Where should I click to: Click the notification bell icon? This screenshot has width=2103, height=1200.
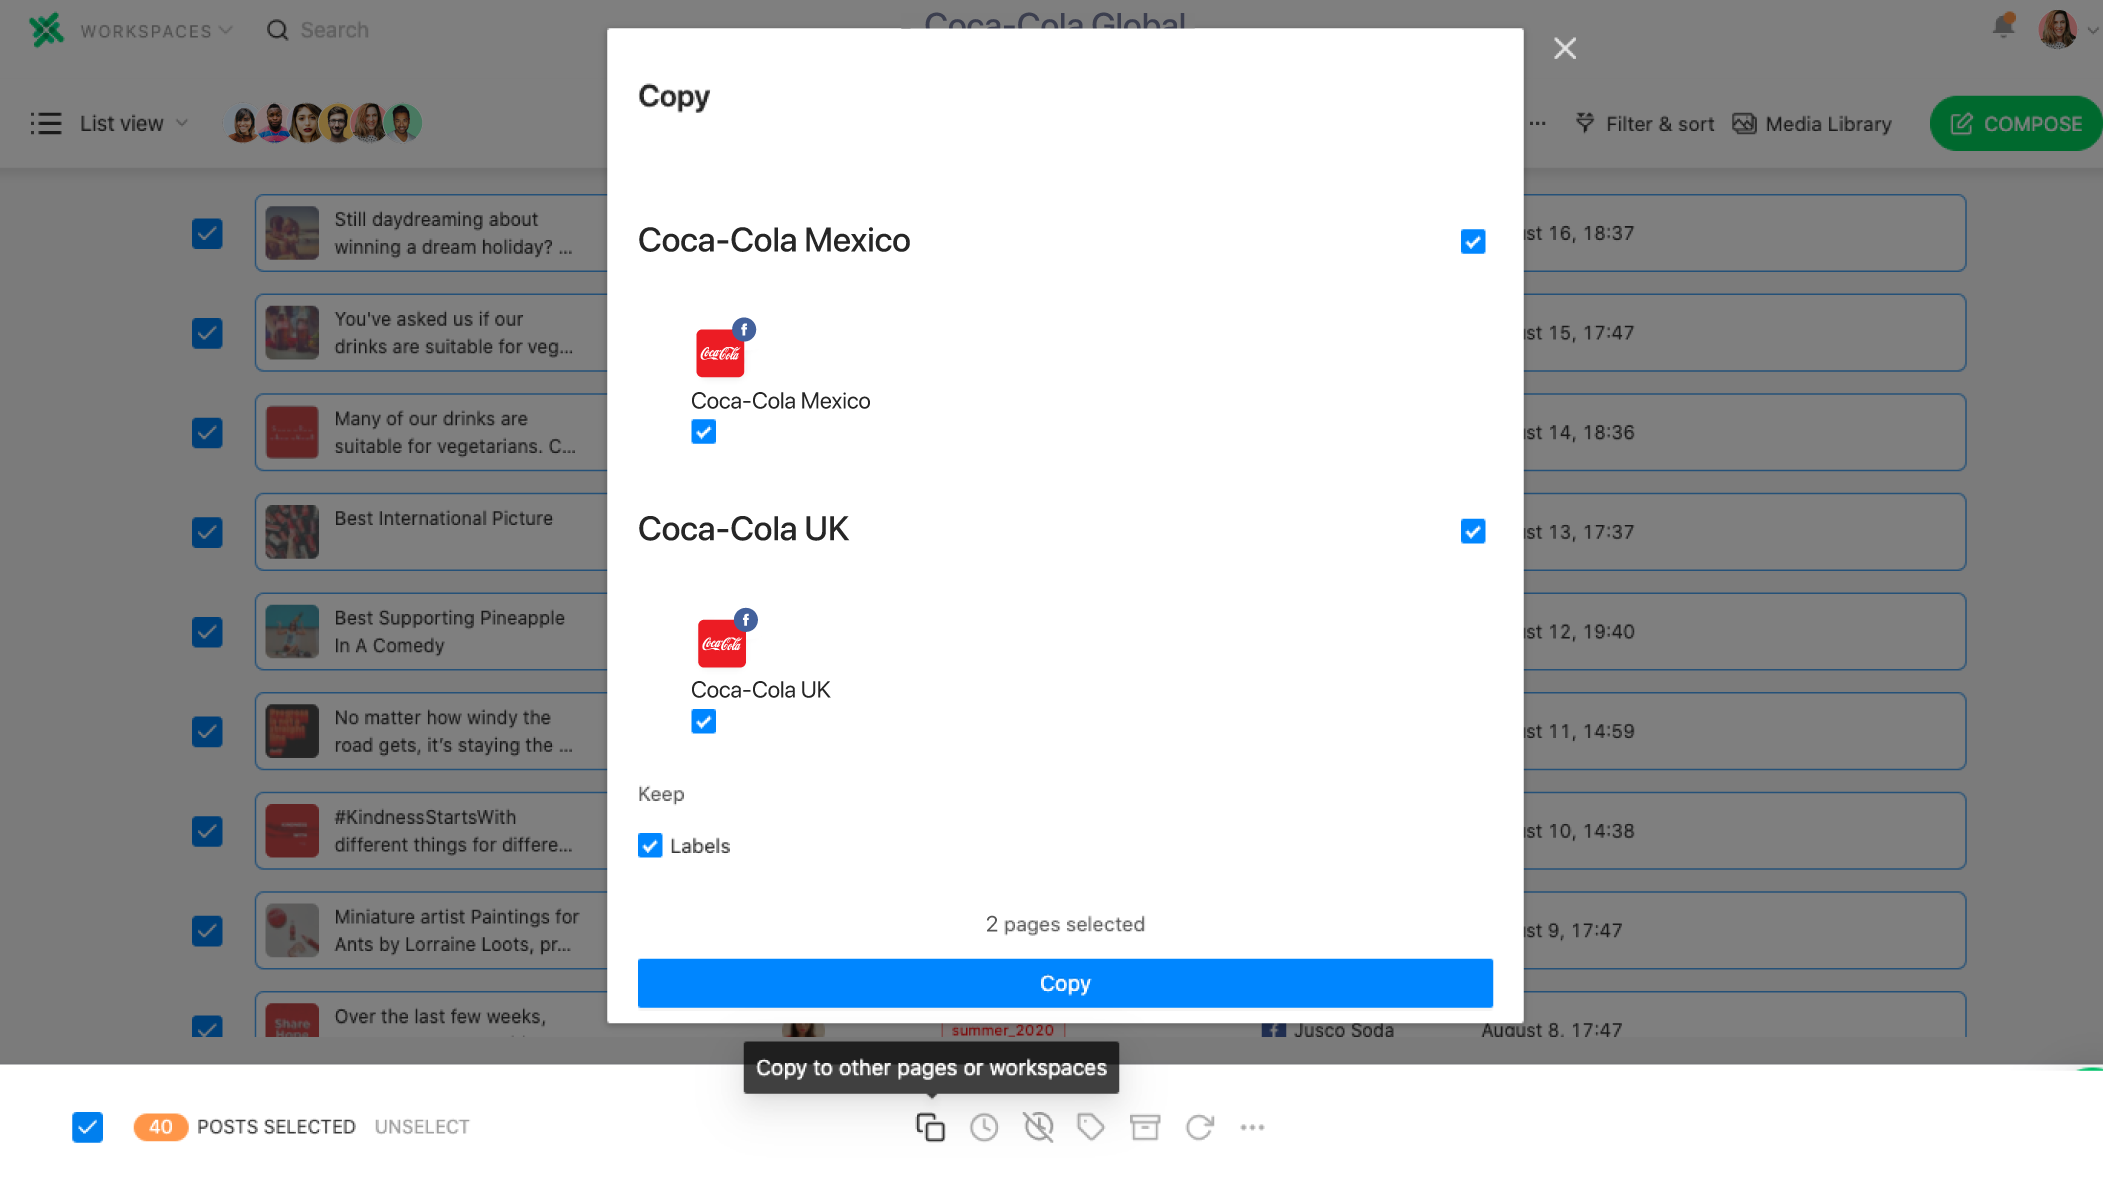tap(2003, 25)
